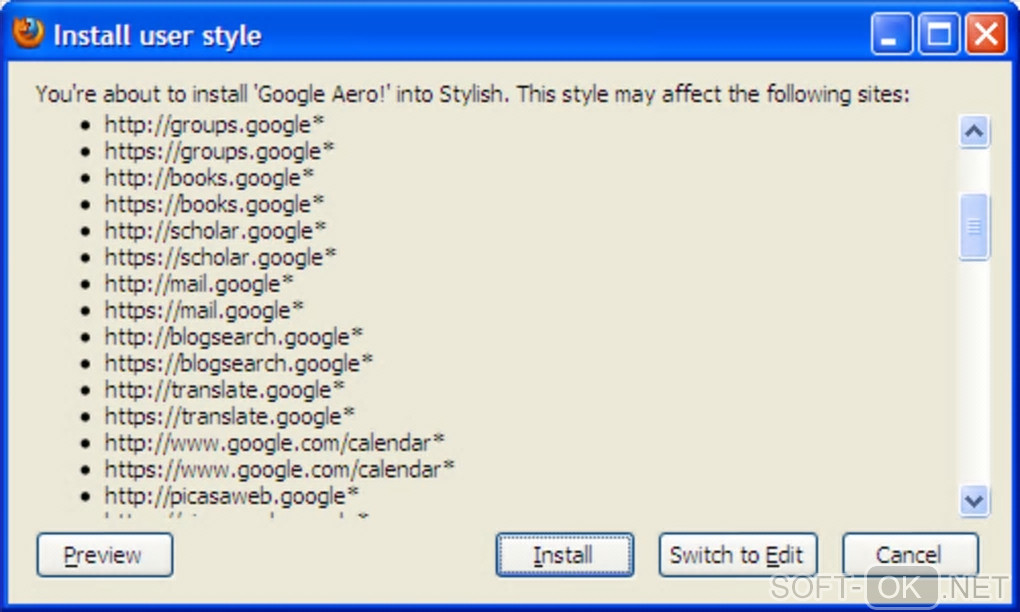The height and width of the screenshot is (612, 1020).
Task: Close the Install user style dialog
Action: (986, 35)
